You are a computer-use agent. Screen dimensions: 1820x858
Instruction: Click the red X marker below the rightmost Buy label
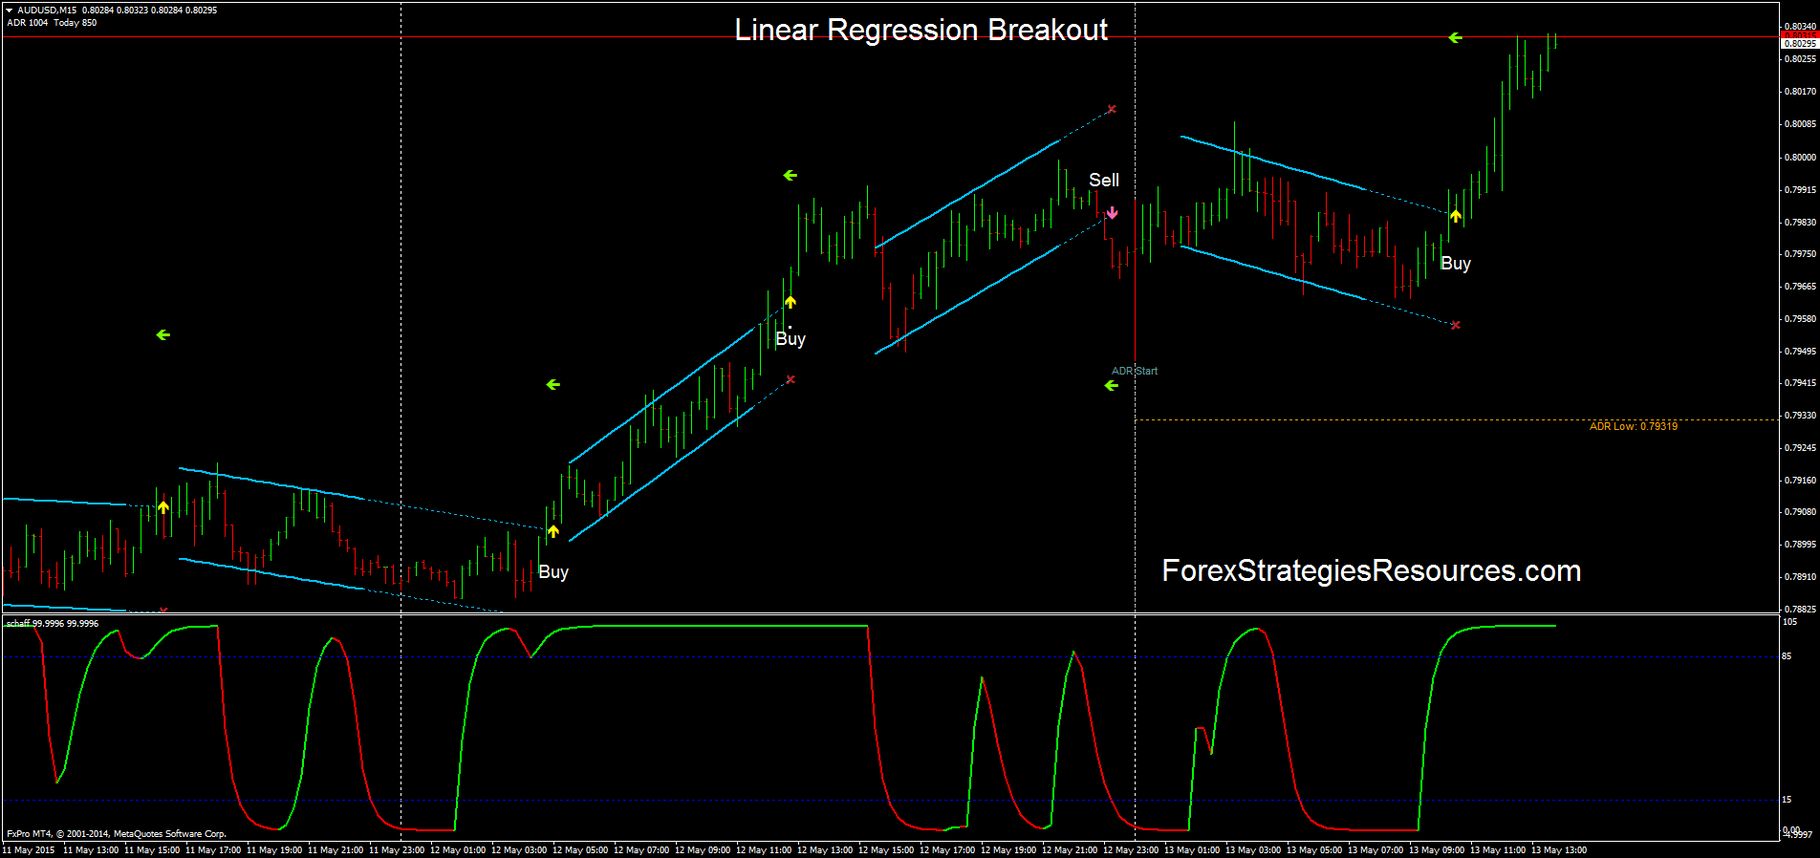(x=1456, y=325)
